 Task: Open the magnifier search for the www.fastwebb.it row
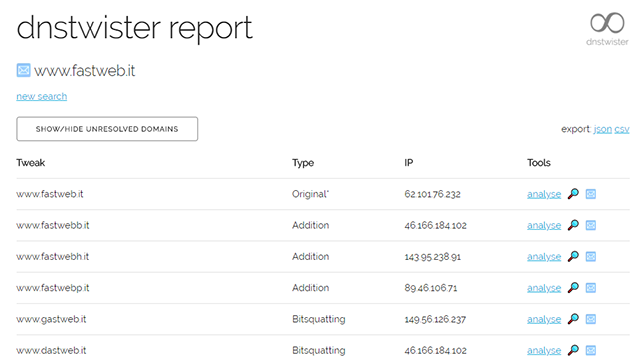pyautogui.click(x=573, y=225)
